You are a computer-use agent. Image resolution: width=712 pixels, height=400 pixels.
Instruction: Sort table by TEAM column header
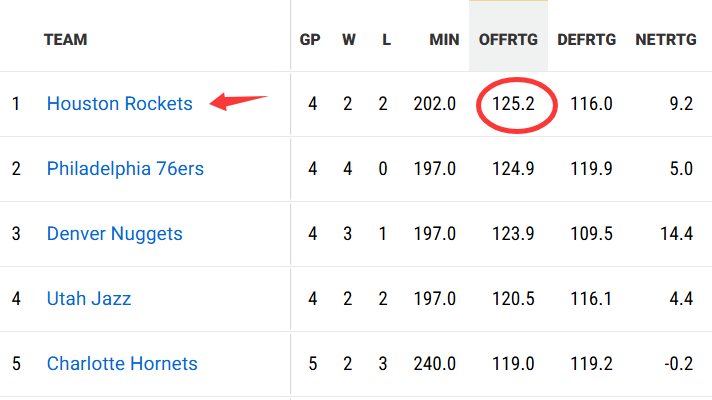click(66, 40)
